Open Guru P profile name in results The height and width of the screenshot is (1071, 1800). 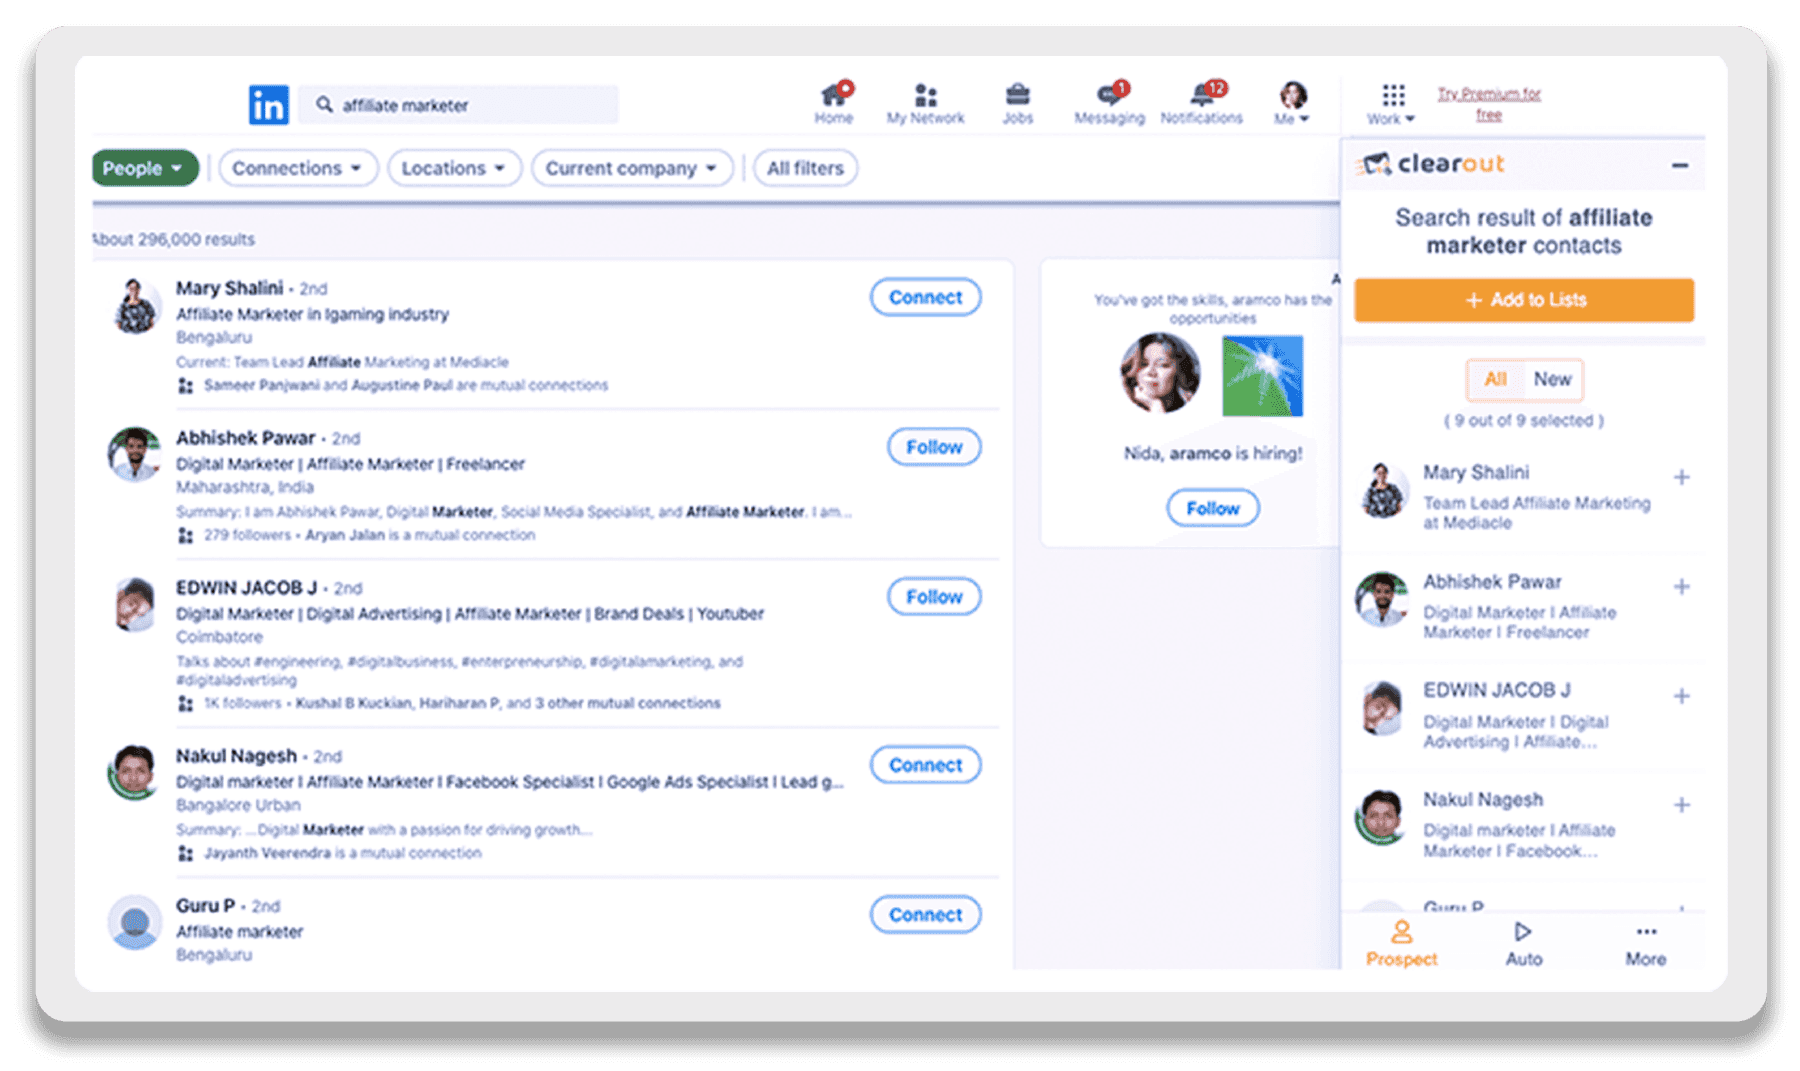tap(205, 906)
